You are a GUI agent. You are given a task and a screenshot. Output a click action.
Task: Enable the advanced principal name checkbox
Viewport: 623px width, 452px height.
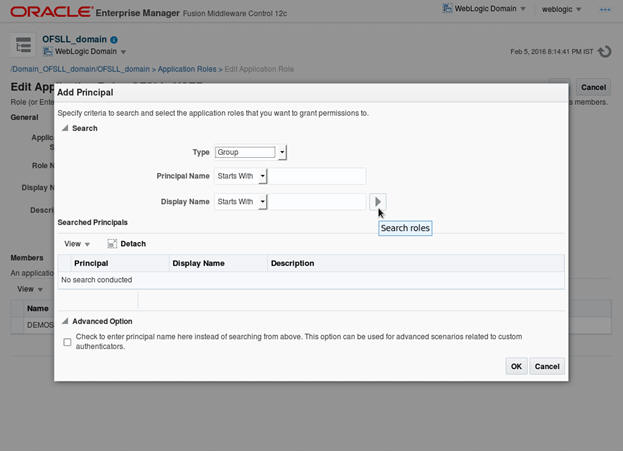[x=67, y=342]
